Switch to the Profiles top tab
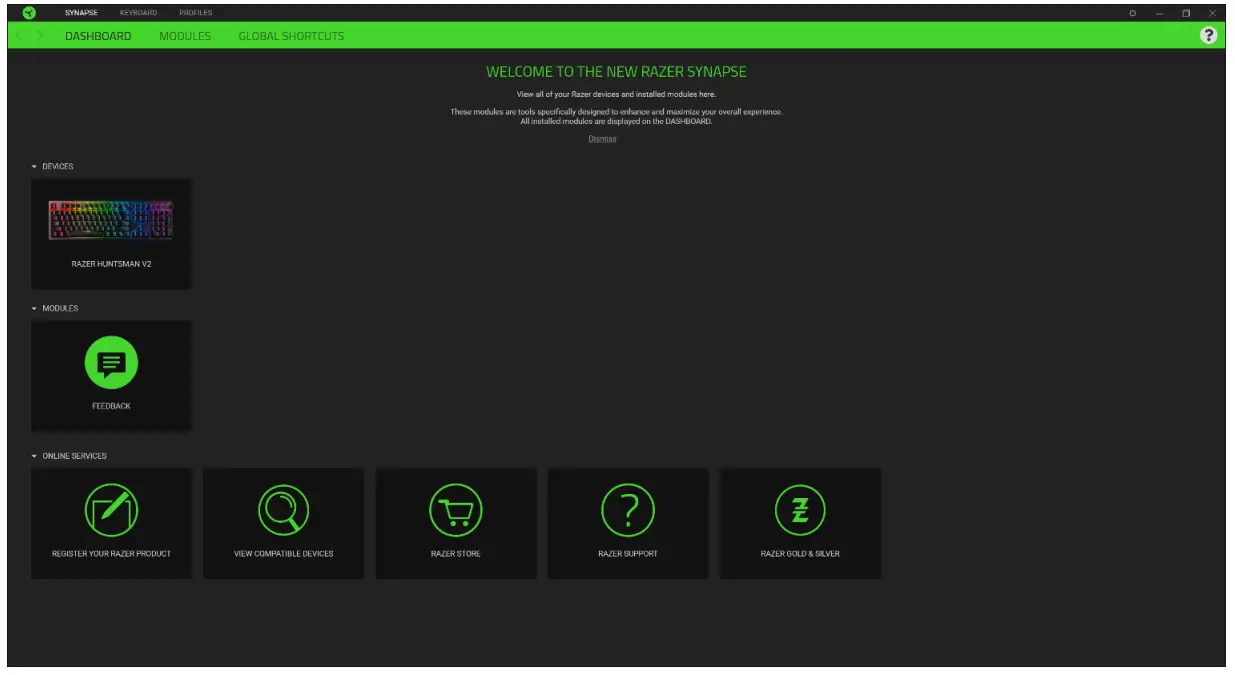1235x675 pixels. pos(196,13)
